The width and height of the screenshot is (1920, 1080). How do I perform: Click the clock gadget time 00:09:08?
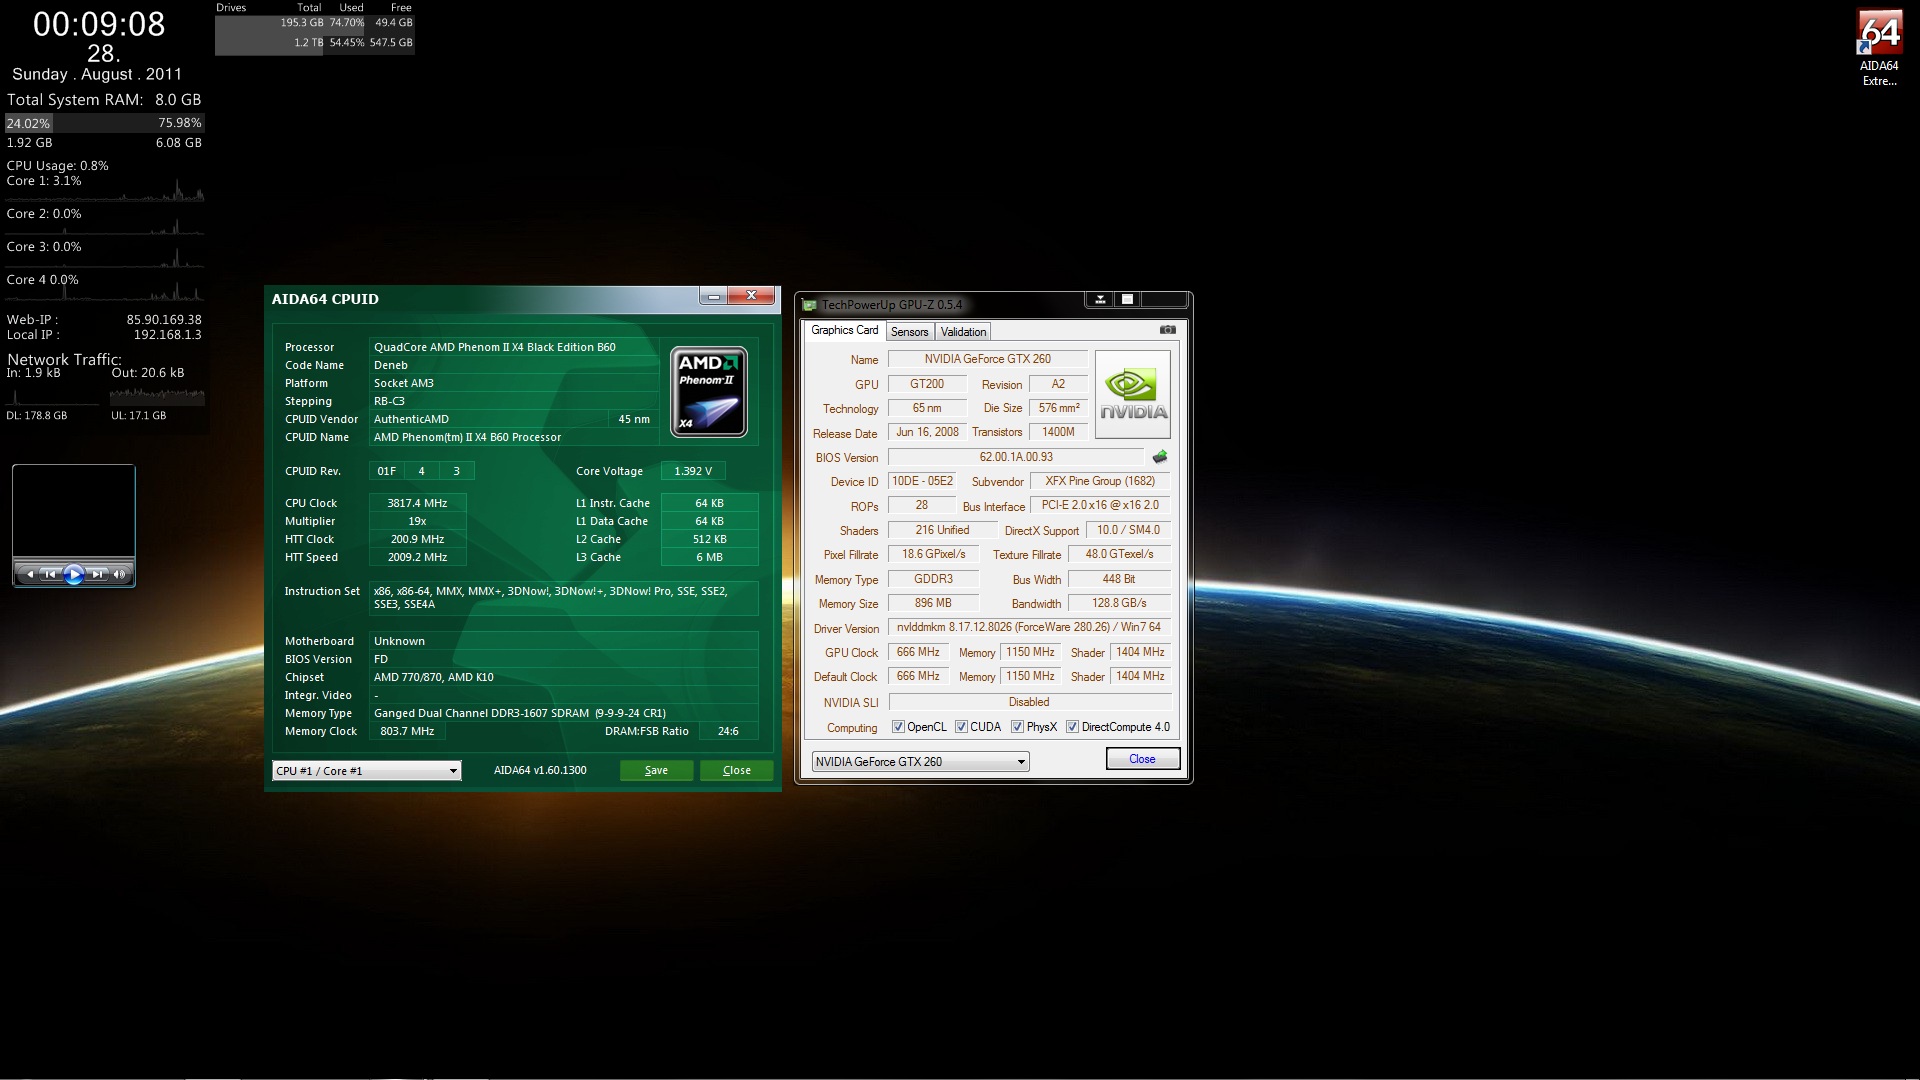99,24
